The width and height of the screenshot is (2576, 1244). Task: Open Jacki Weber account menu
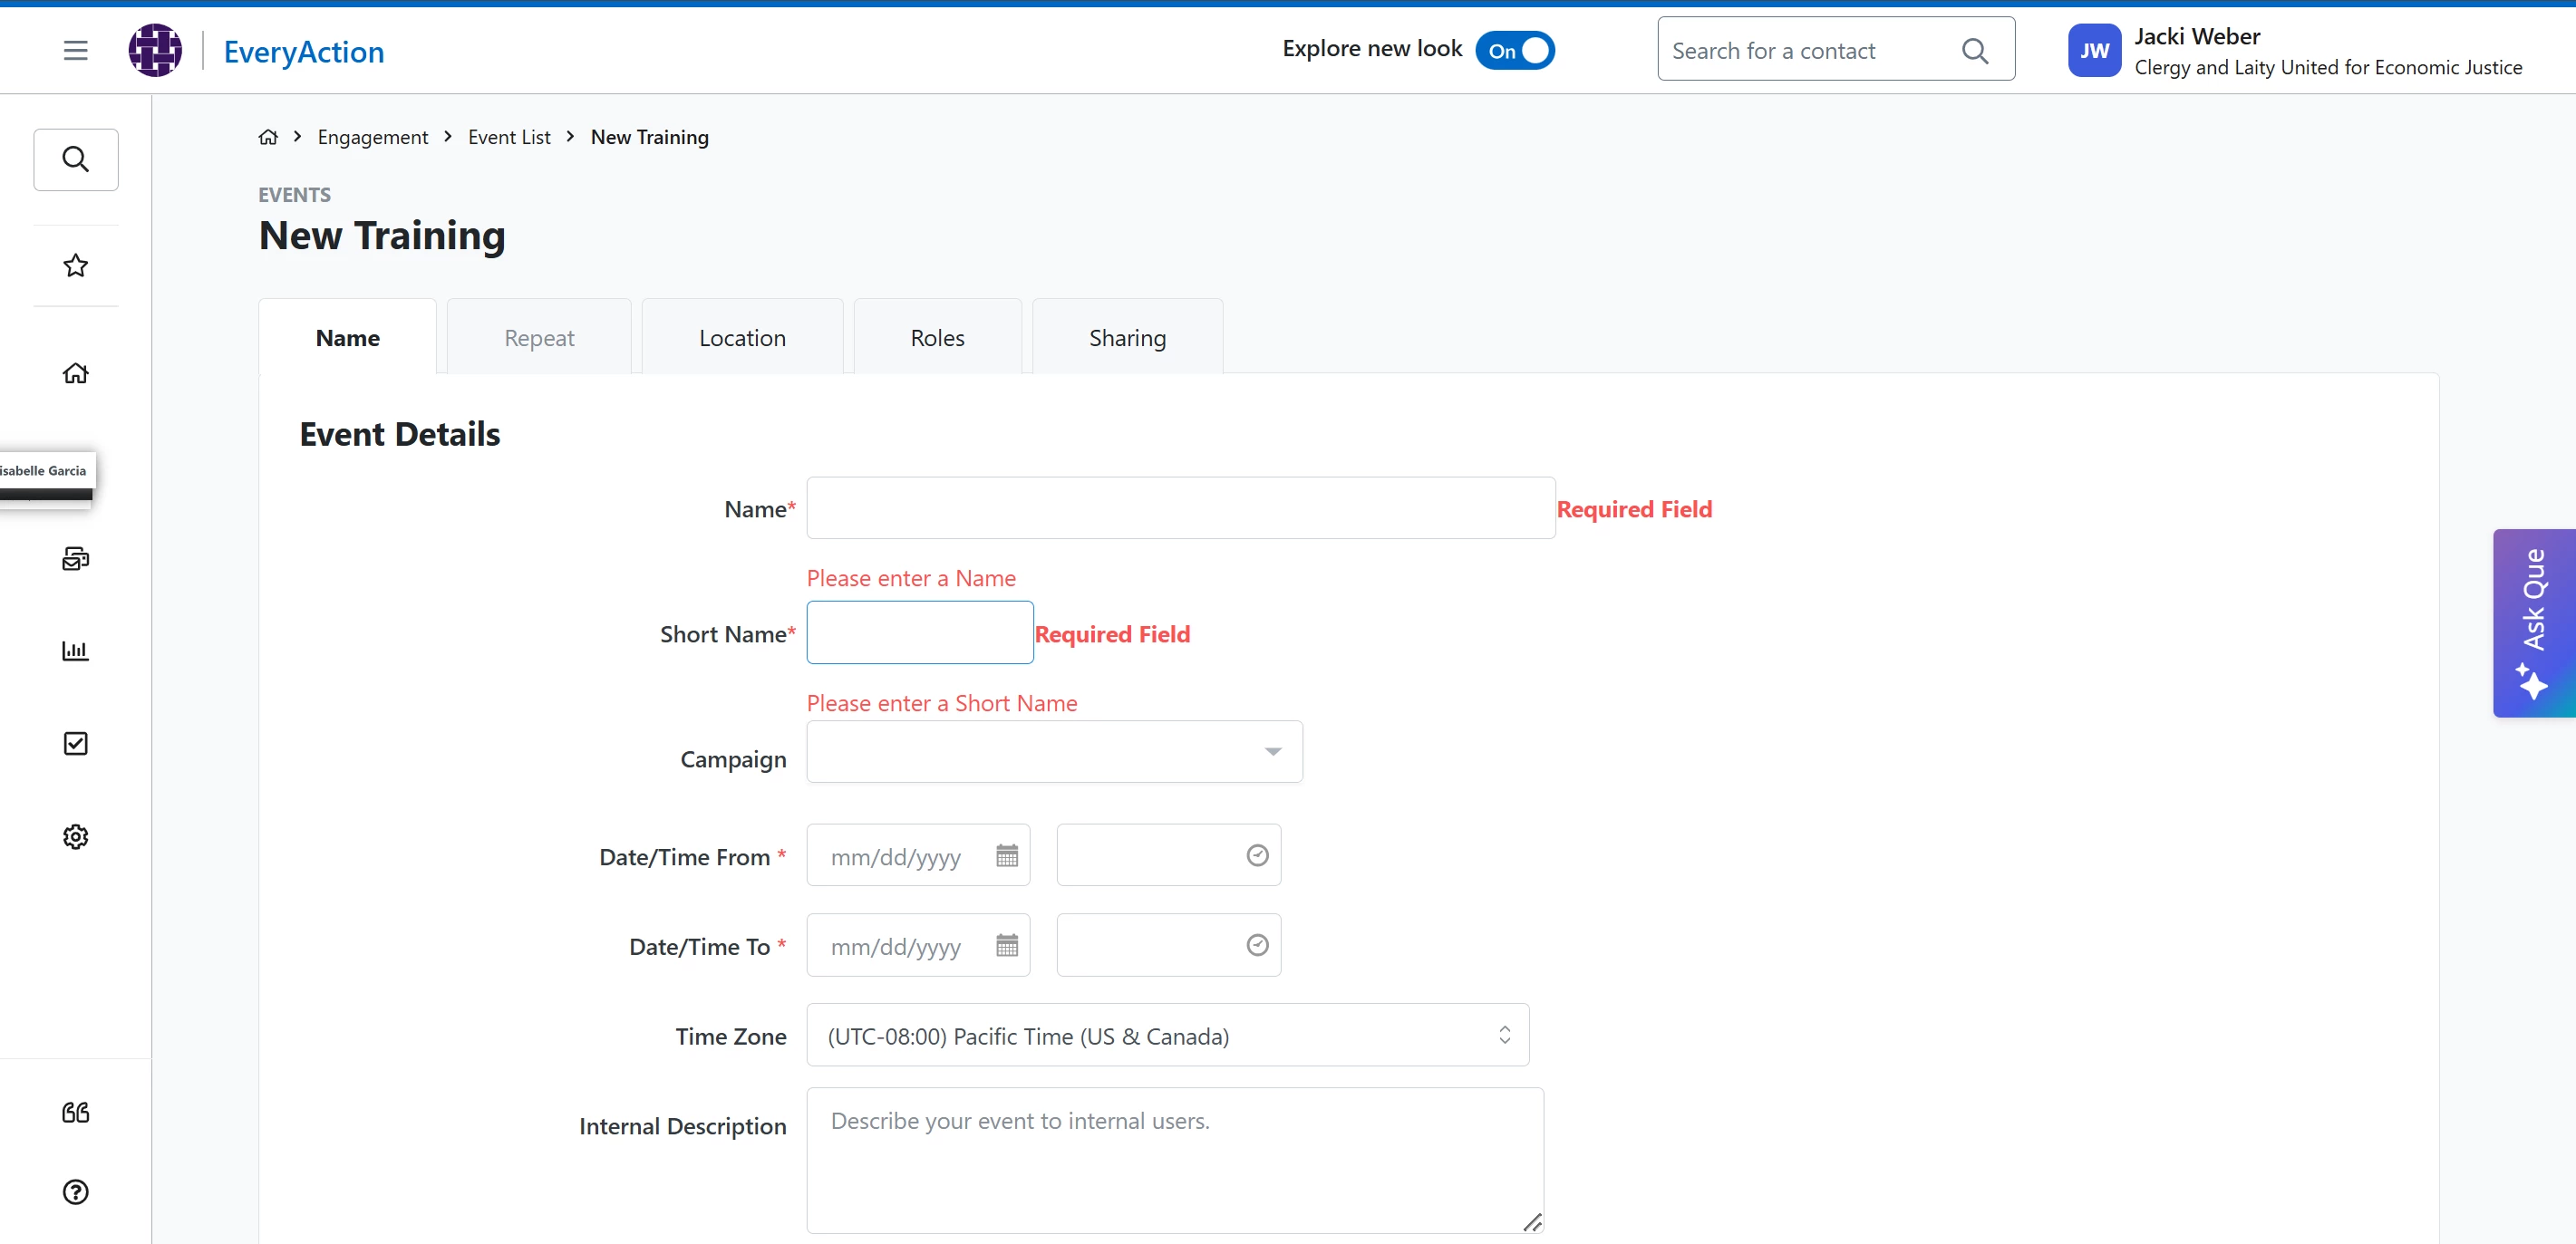tap(2294, 51)
